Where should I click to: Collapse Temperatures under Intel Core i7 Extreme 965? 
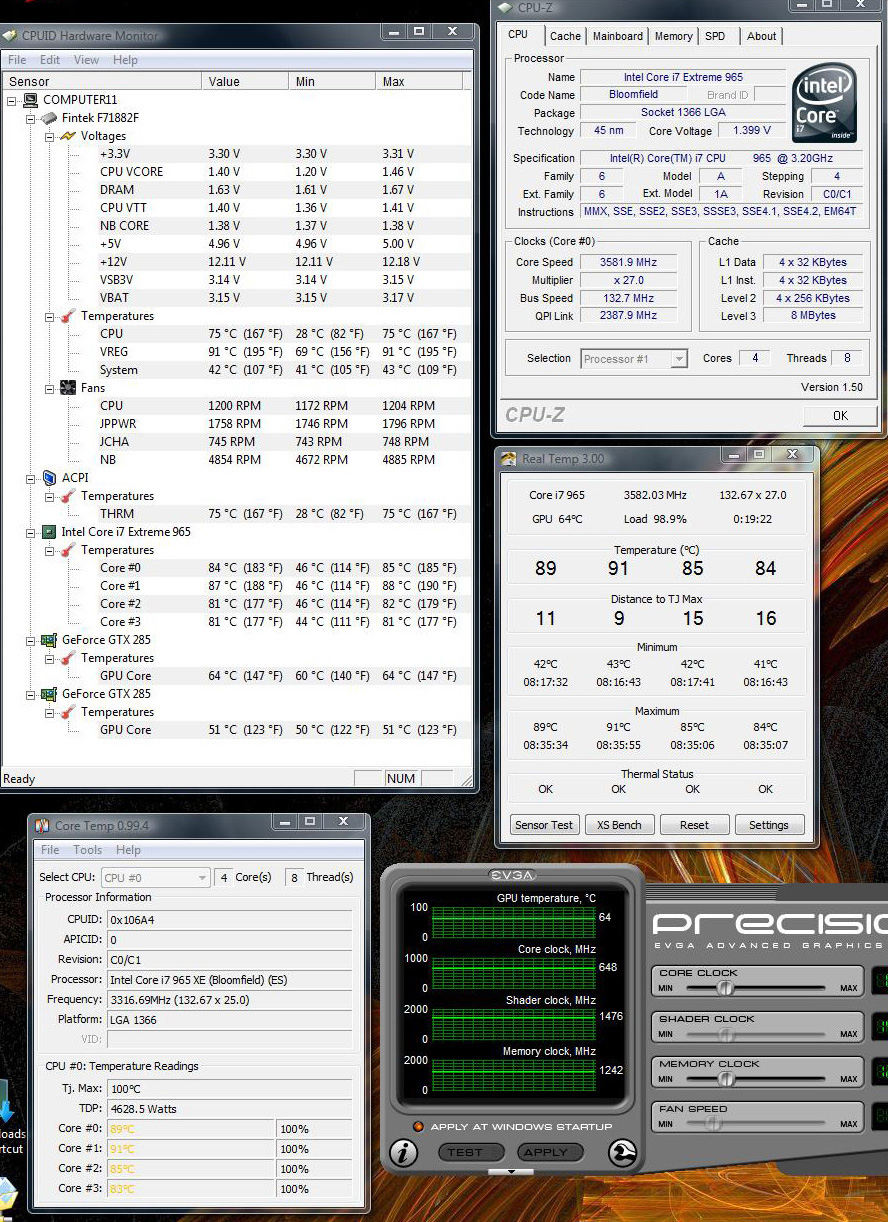49,550
